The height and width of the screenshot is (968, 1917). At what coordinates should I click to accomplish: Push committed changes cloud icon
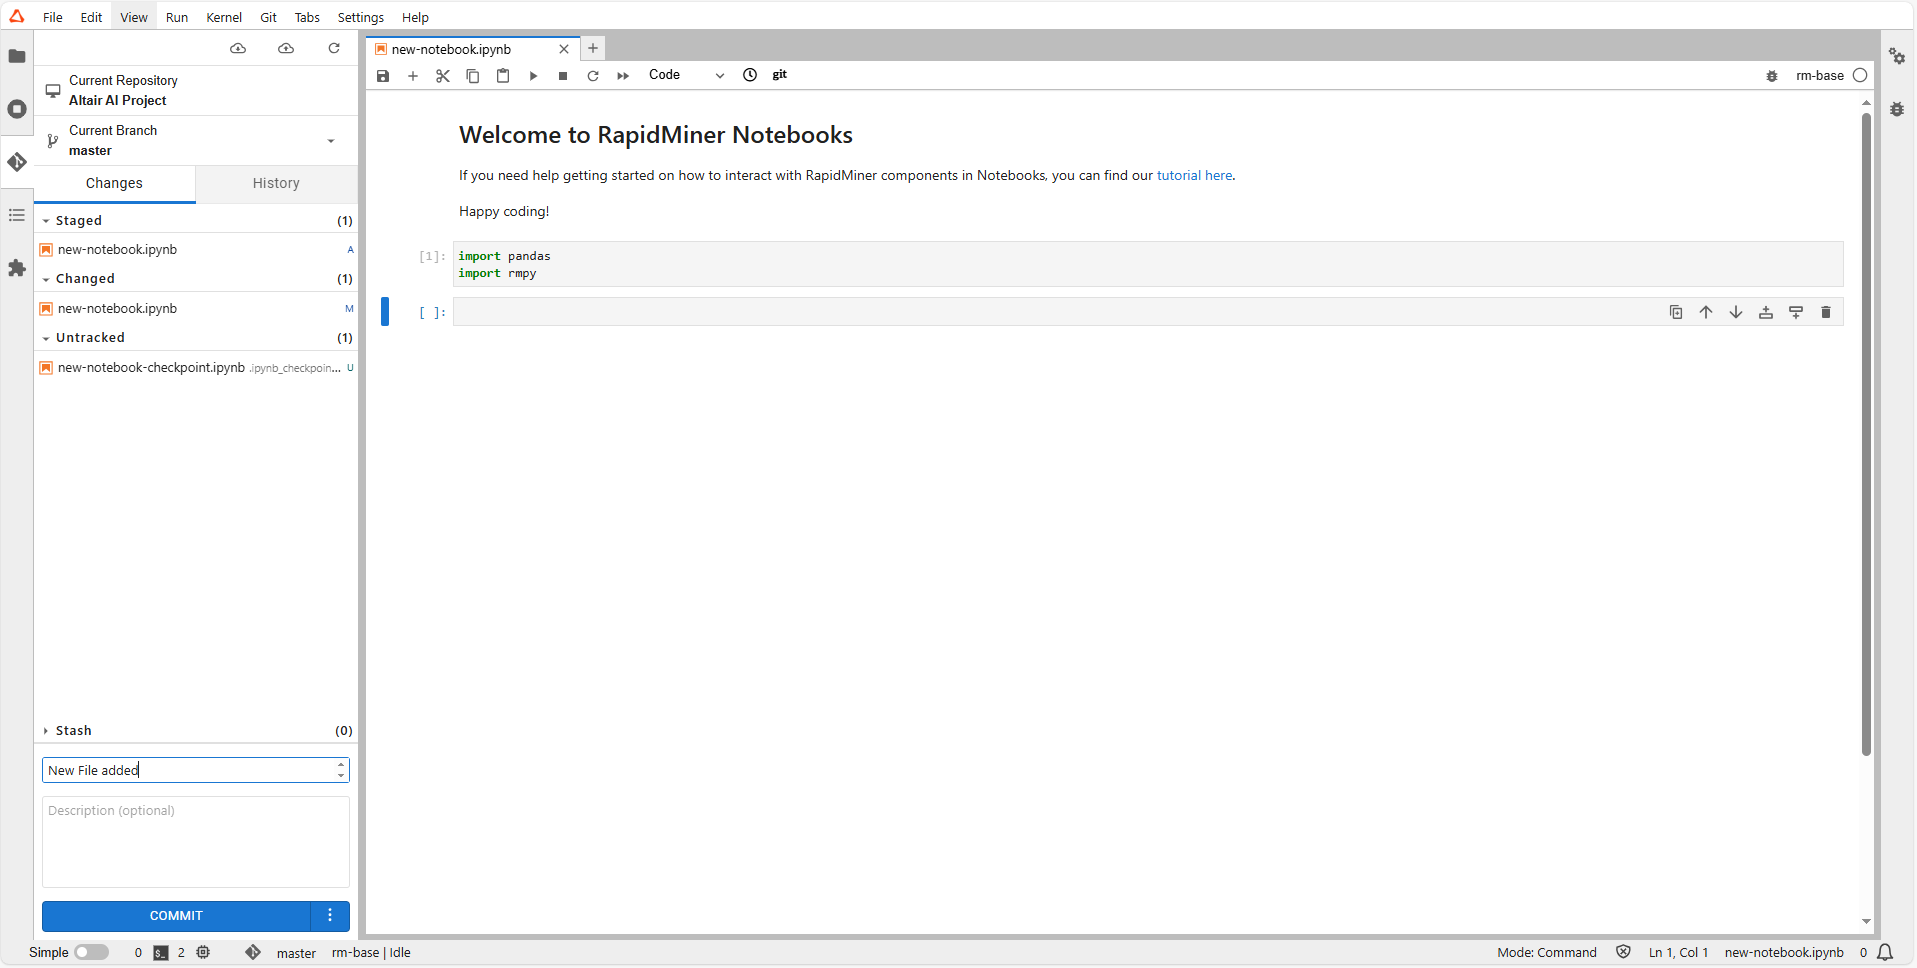click(x=286, y=48)
